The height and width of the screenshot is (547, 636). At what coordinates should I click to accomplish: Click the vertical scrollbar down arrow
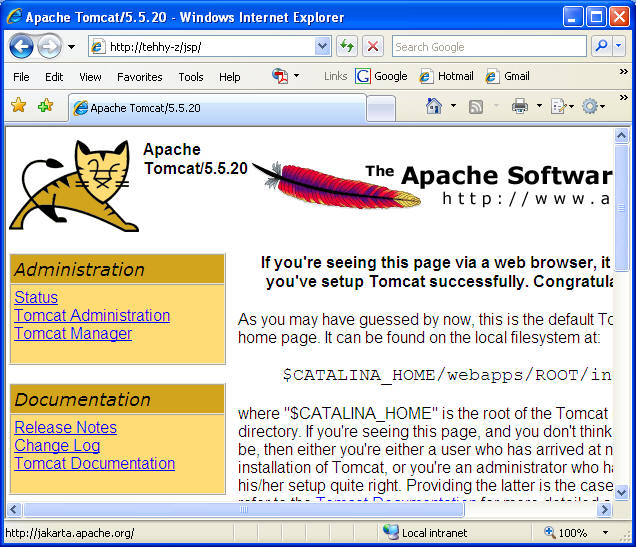point(621,492)
